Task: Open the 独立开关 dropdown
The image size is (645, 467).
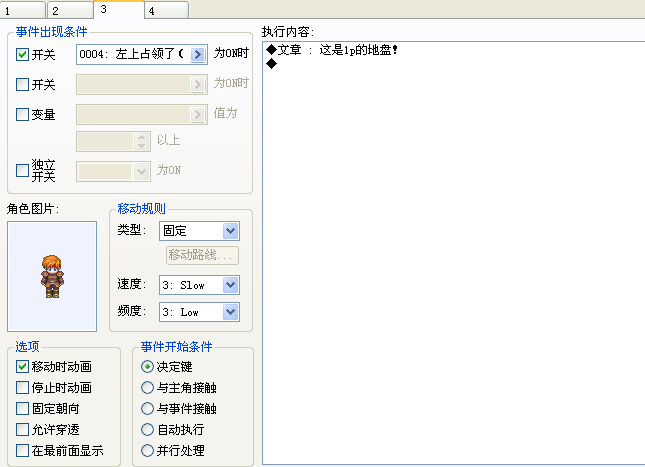Action: click(x=141, y=171)
